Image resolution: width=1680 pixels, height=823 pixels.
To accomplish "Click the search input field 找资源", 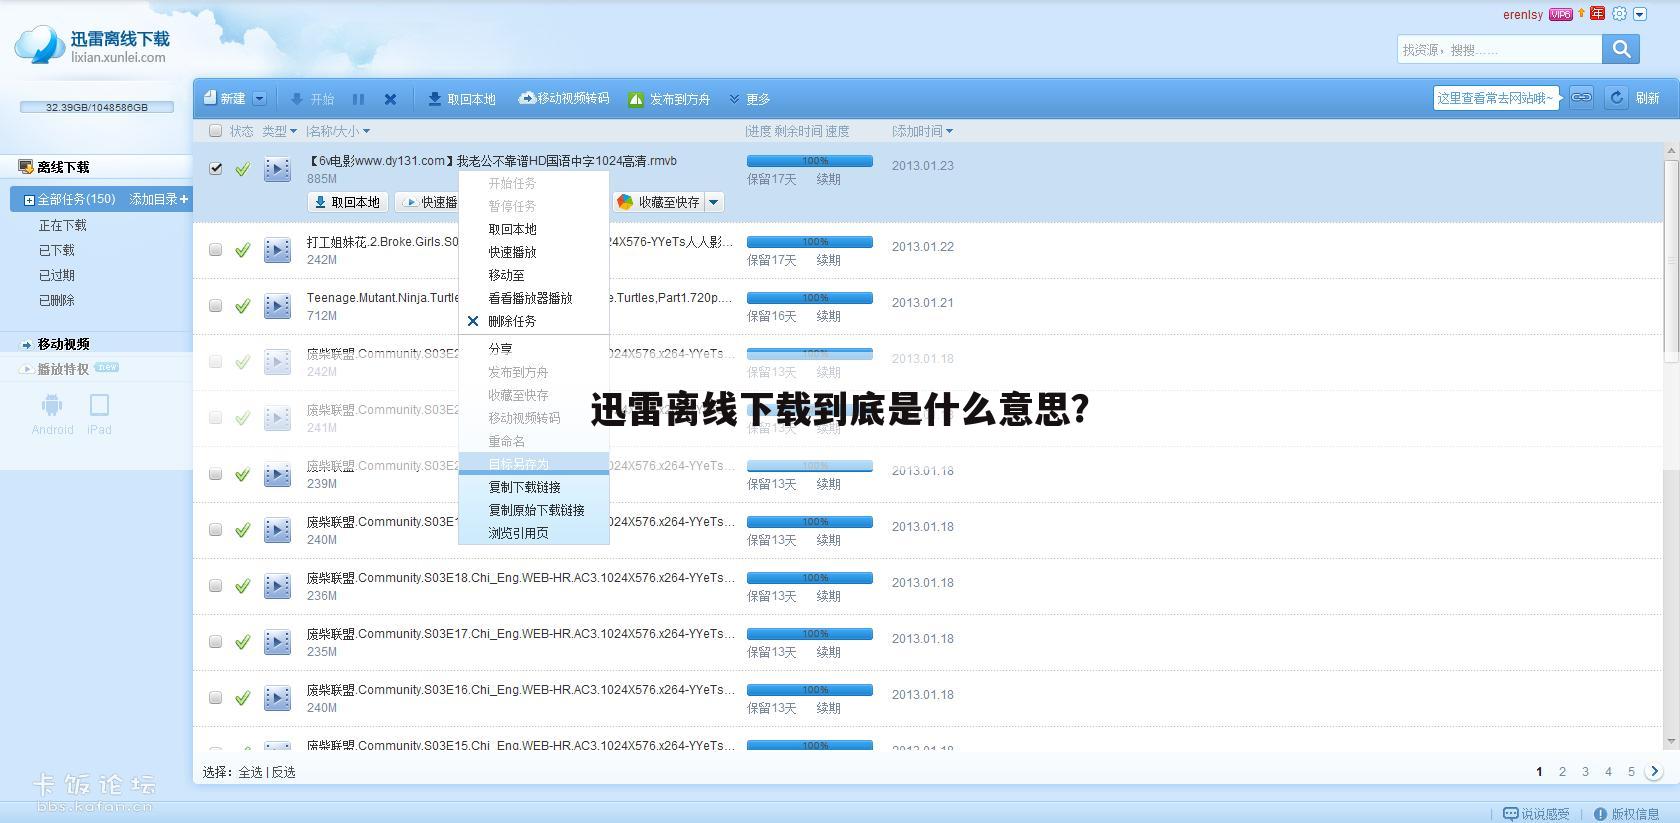I will [x=1499, y=49].
